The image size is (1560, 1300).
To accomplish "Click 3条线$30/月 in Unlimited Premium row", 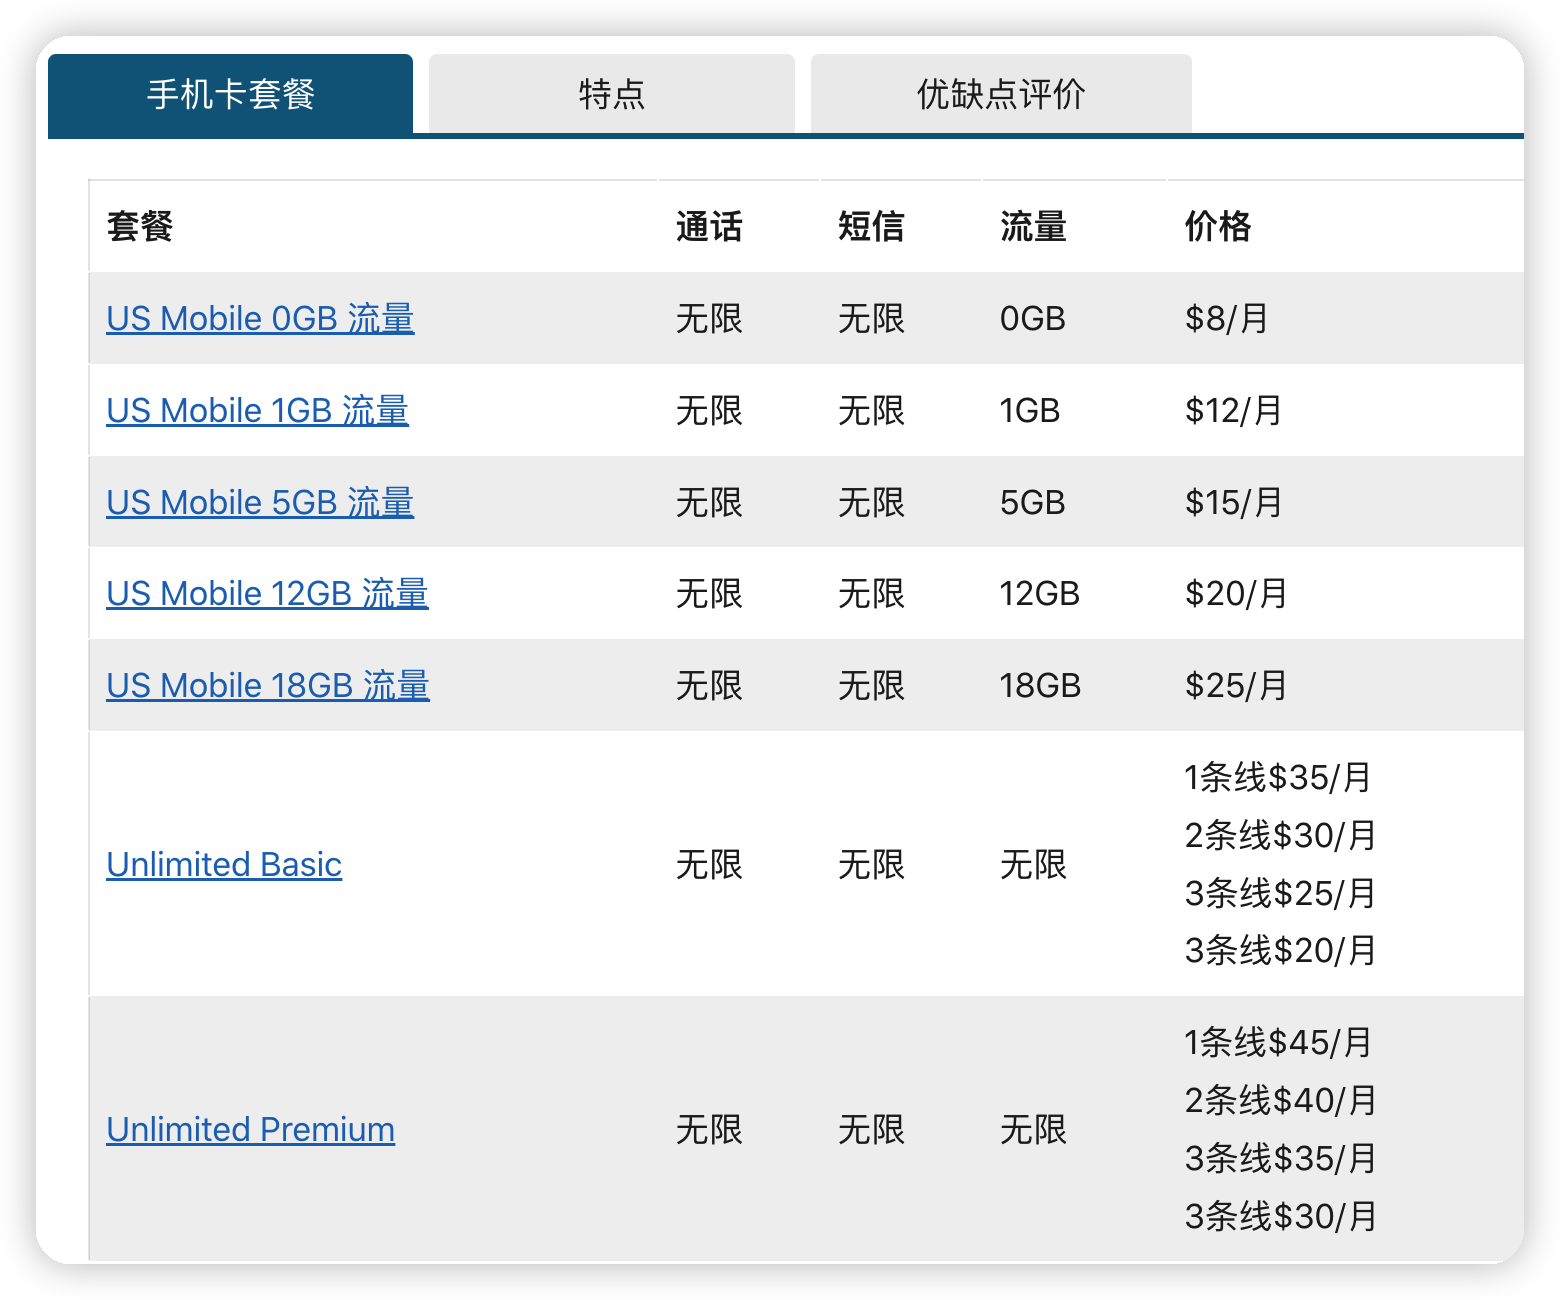I will 1280,1217.
